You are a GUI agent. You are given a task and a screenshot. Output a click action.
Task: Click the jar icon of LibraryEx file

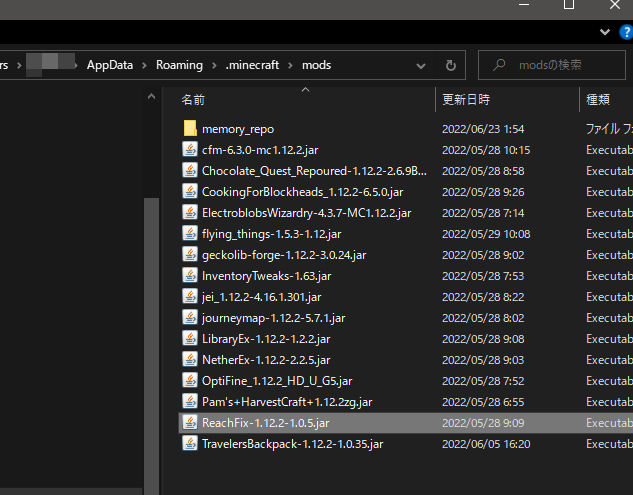click(x=190, y=338)
